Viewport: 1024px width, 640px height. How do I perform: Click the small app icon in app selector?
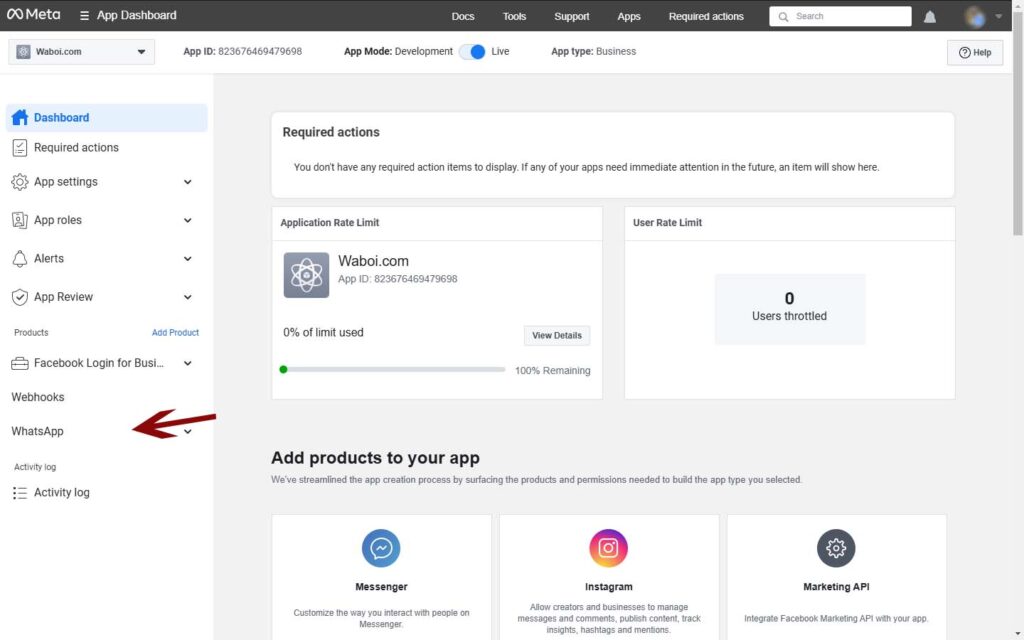[24, 52]
